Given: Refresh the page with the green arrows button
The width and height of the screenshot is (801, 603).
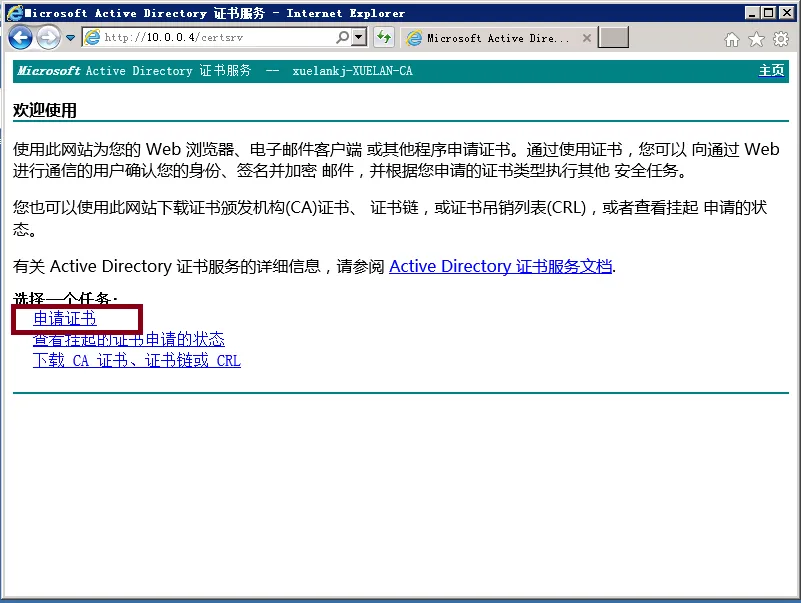Looking at the screenshot, I should (x=383, y=37).
